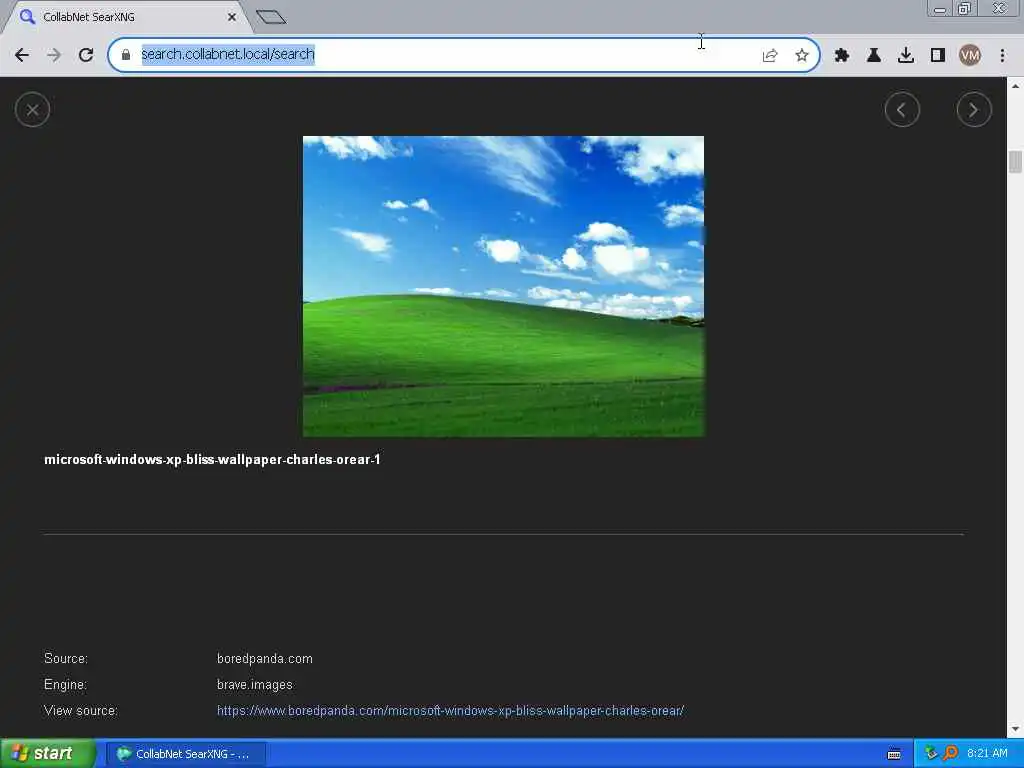The image size is (1024, 768).
Task: Click the scrollbar up arrow
Action: 1015,86
